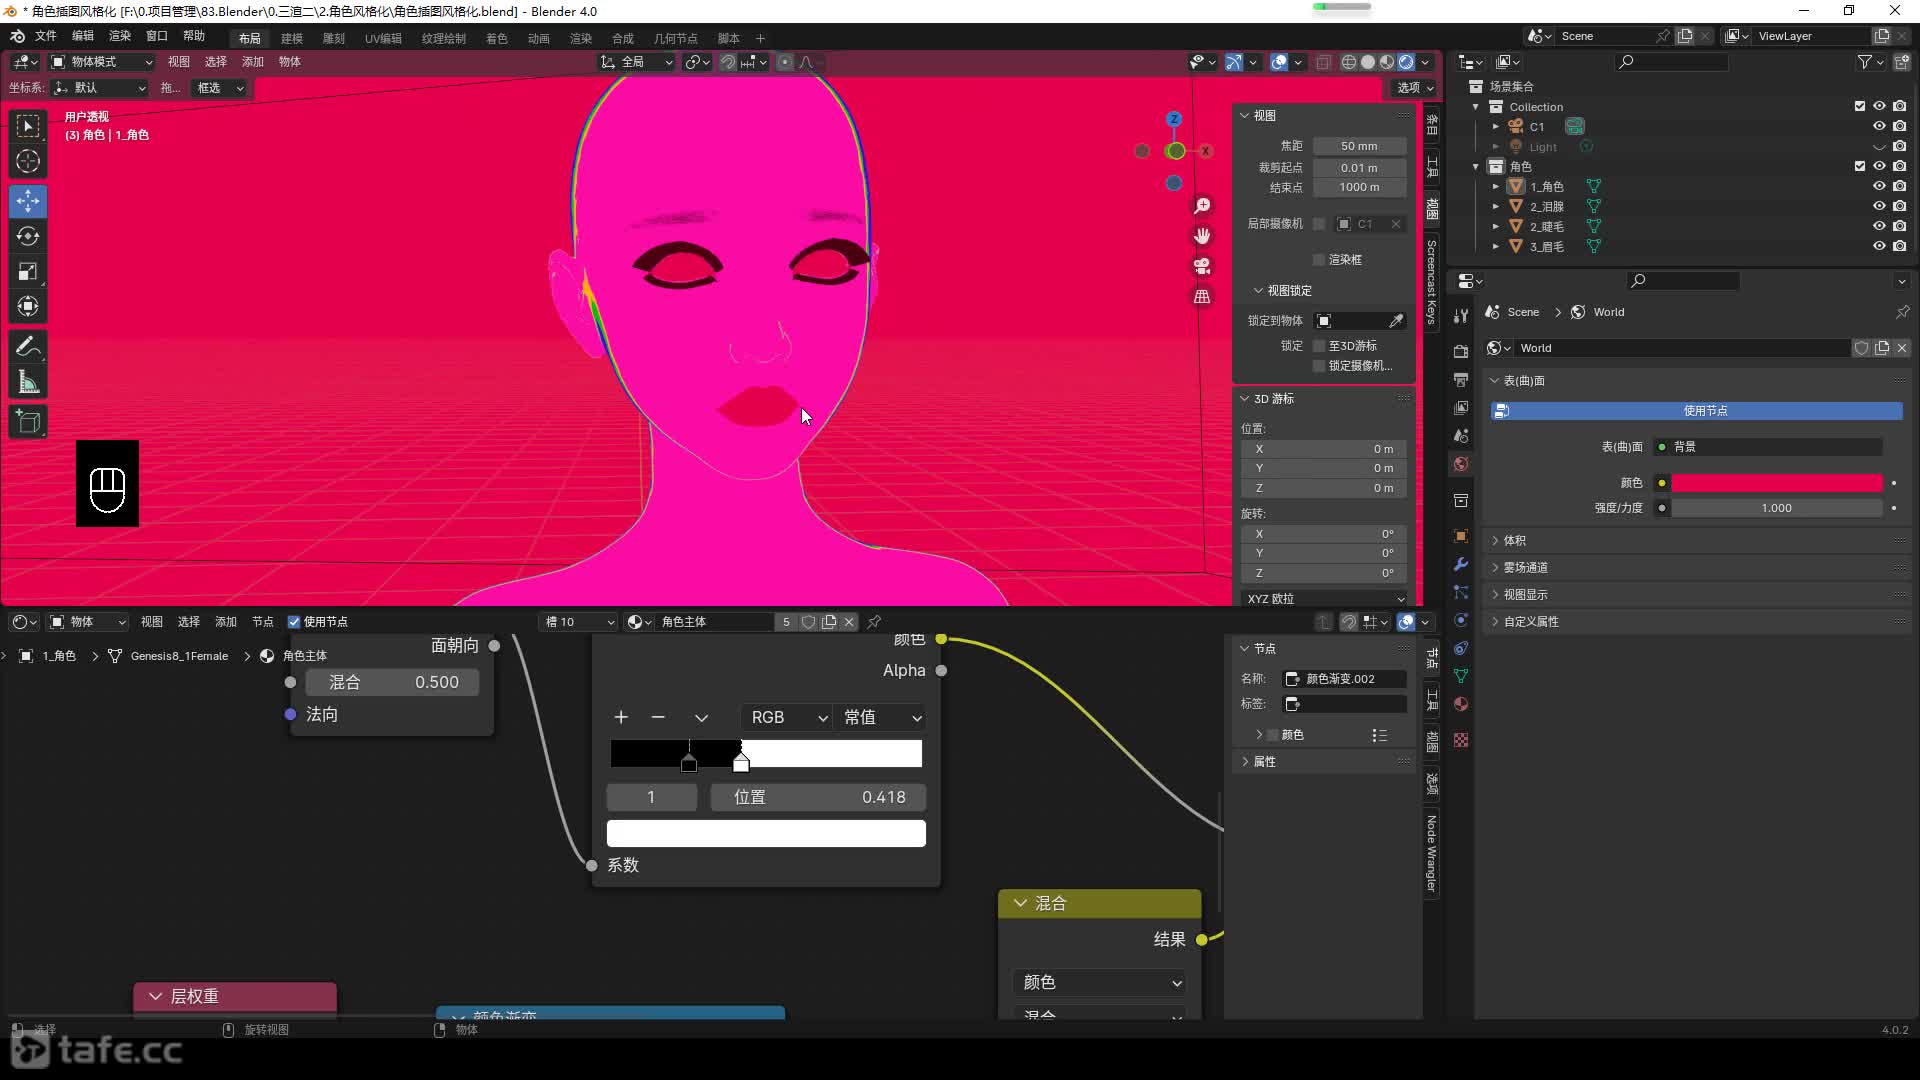Screen dimensions: 1920x1080
Task: Open the Modifiers wrench tab
Action: [1461, 564]
